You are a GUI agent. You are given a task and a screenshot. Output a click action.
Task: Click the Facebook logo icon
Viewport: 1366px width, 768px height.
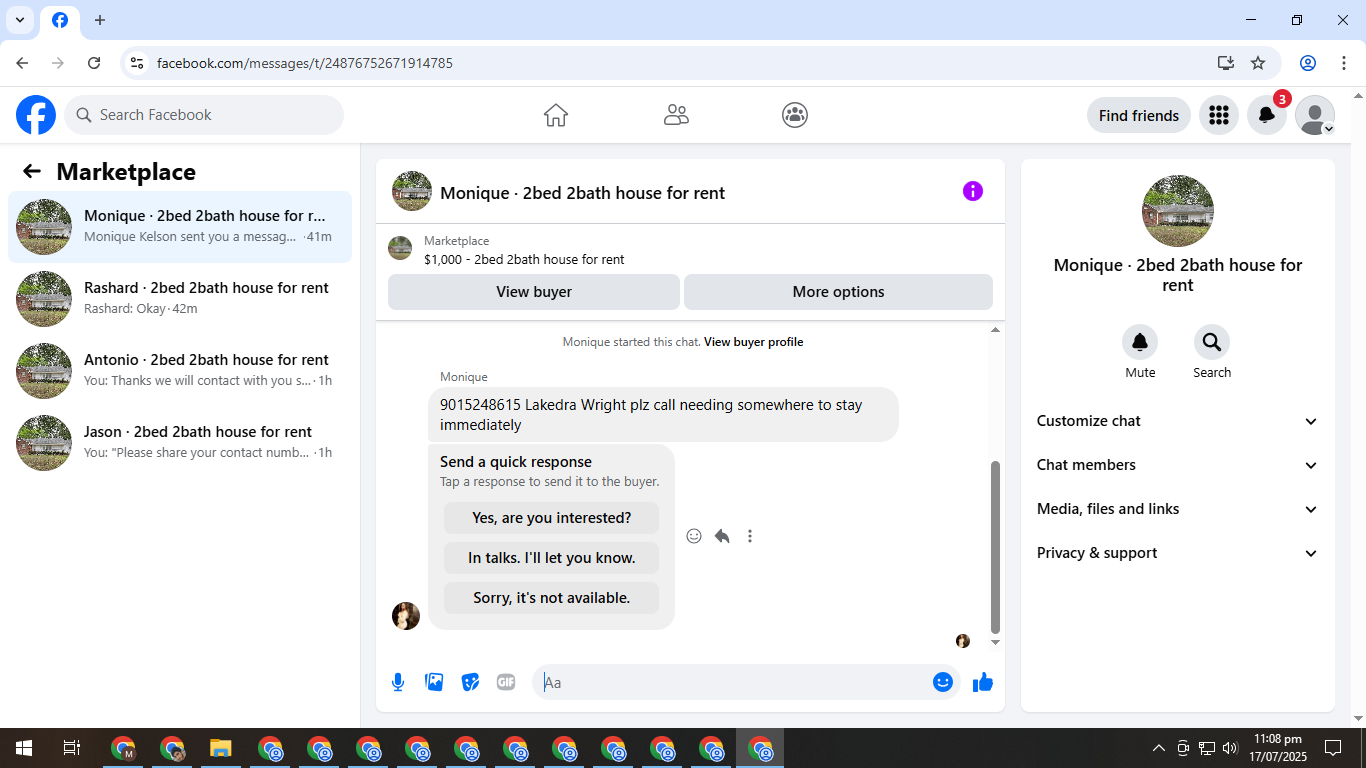pyautogui.click(x=36, y=115)
